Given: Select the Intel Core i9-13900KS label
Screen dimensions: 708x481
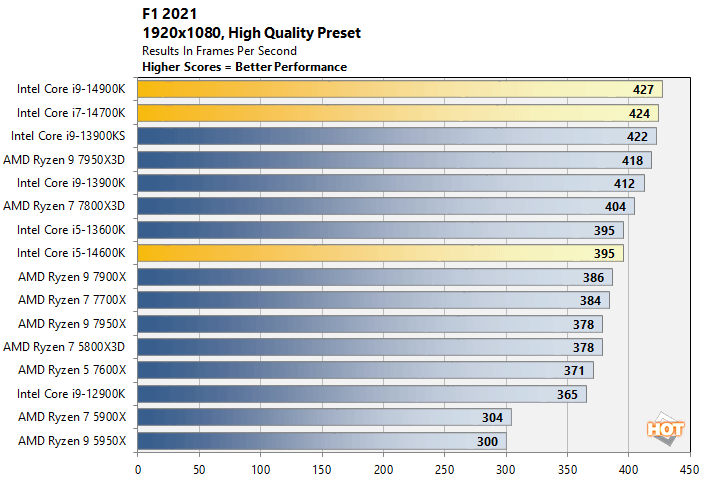Looking at the screenshot, I should pyautogui.click(x=68, y=136).
